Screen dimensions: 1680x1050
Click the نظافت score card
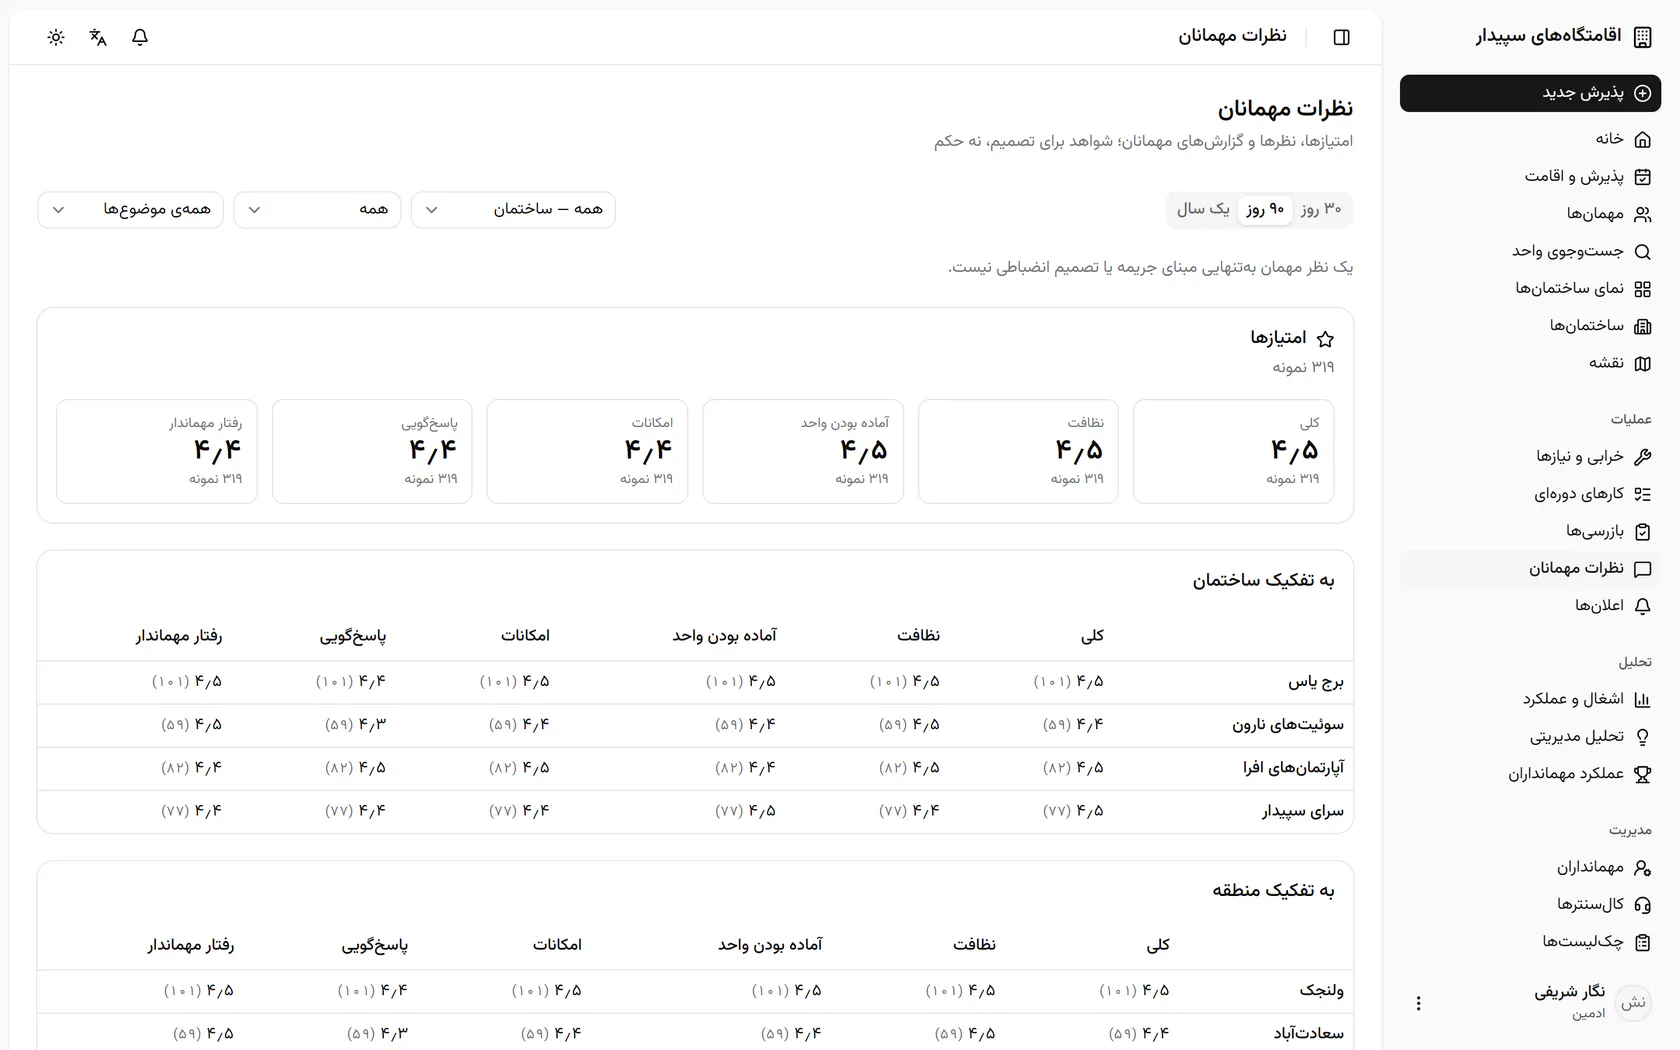point(1018,451)
